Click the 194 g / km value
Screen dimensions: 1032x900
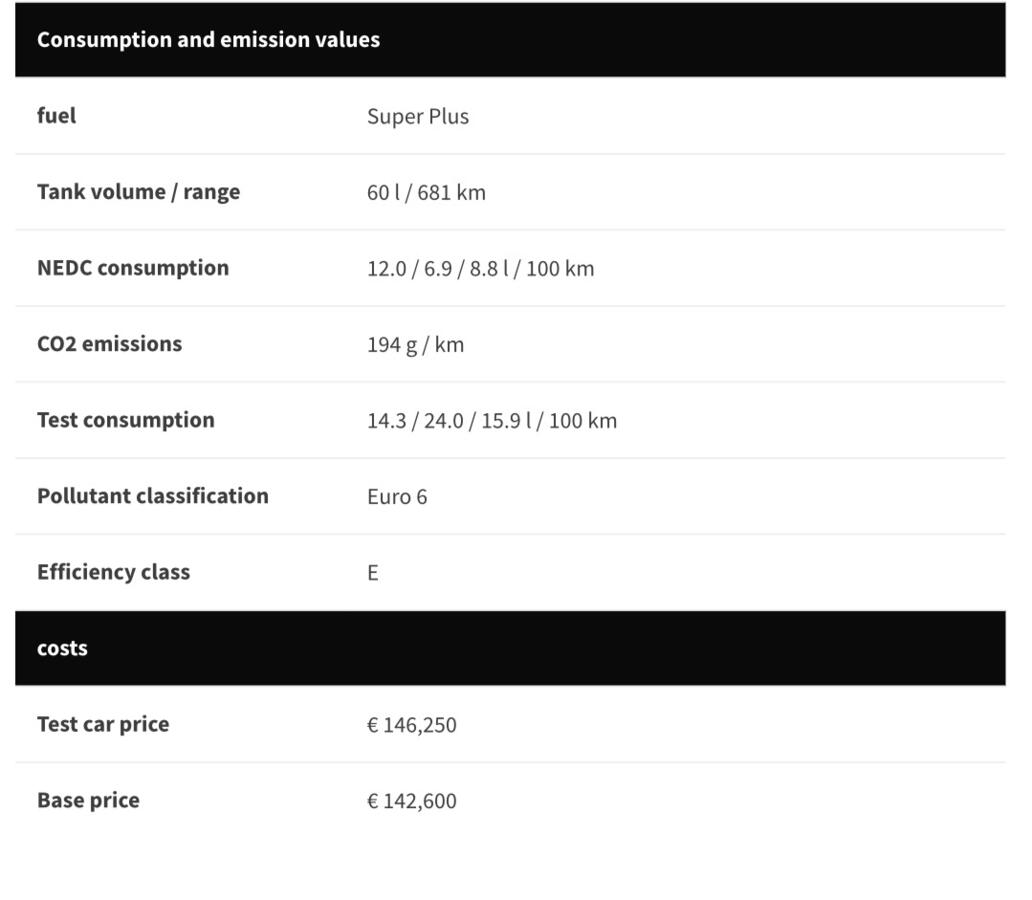pos(415,344)
